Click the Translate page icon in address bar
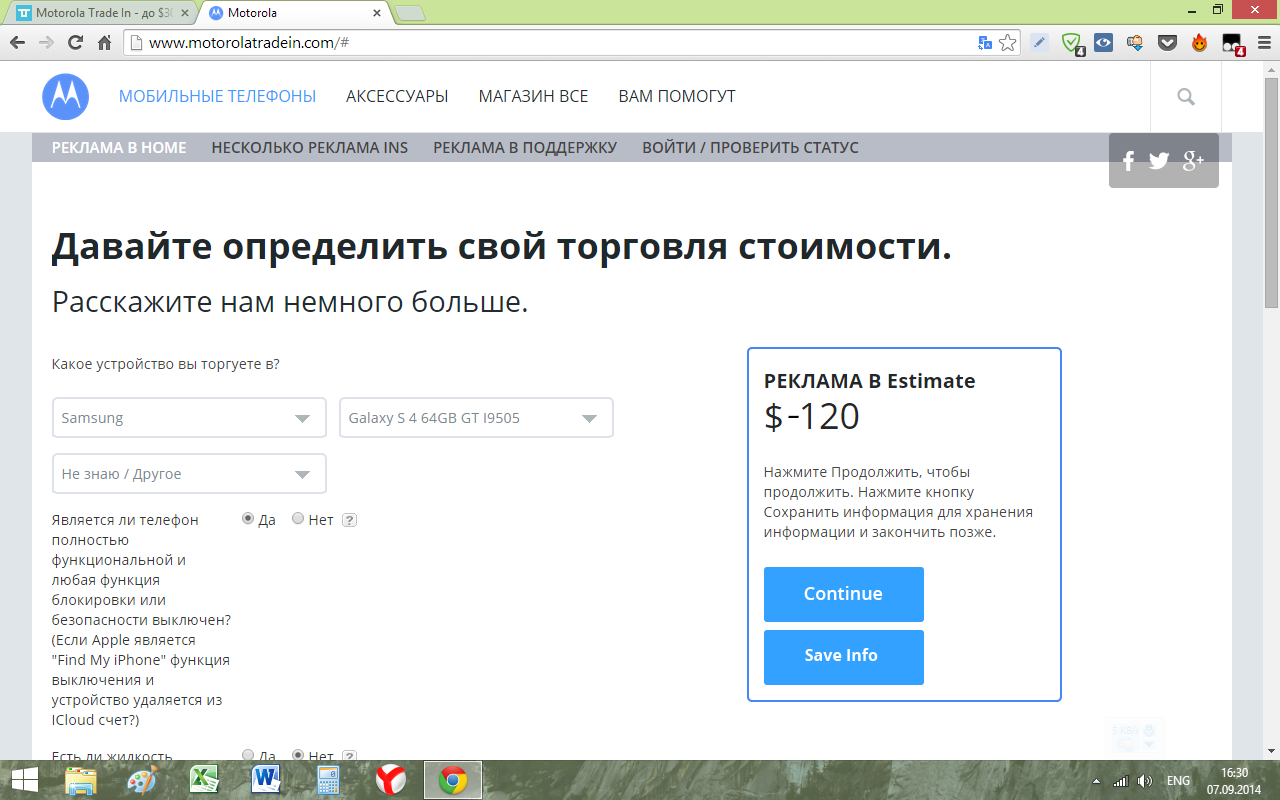This screenshot has width=1280, height=800. pyautogui.click(x=985, y=43)
